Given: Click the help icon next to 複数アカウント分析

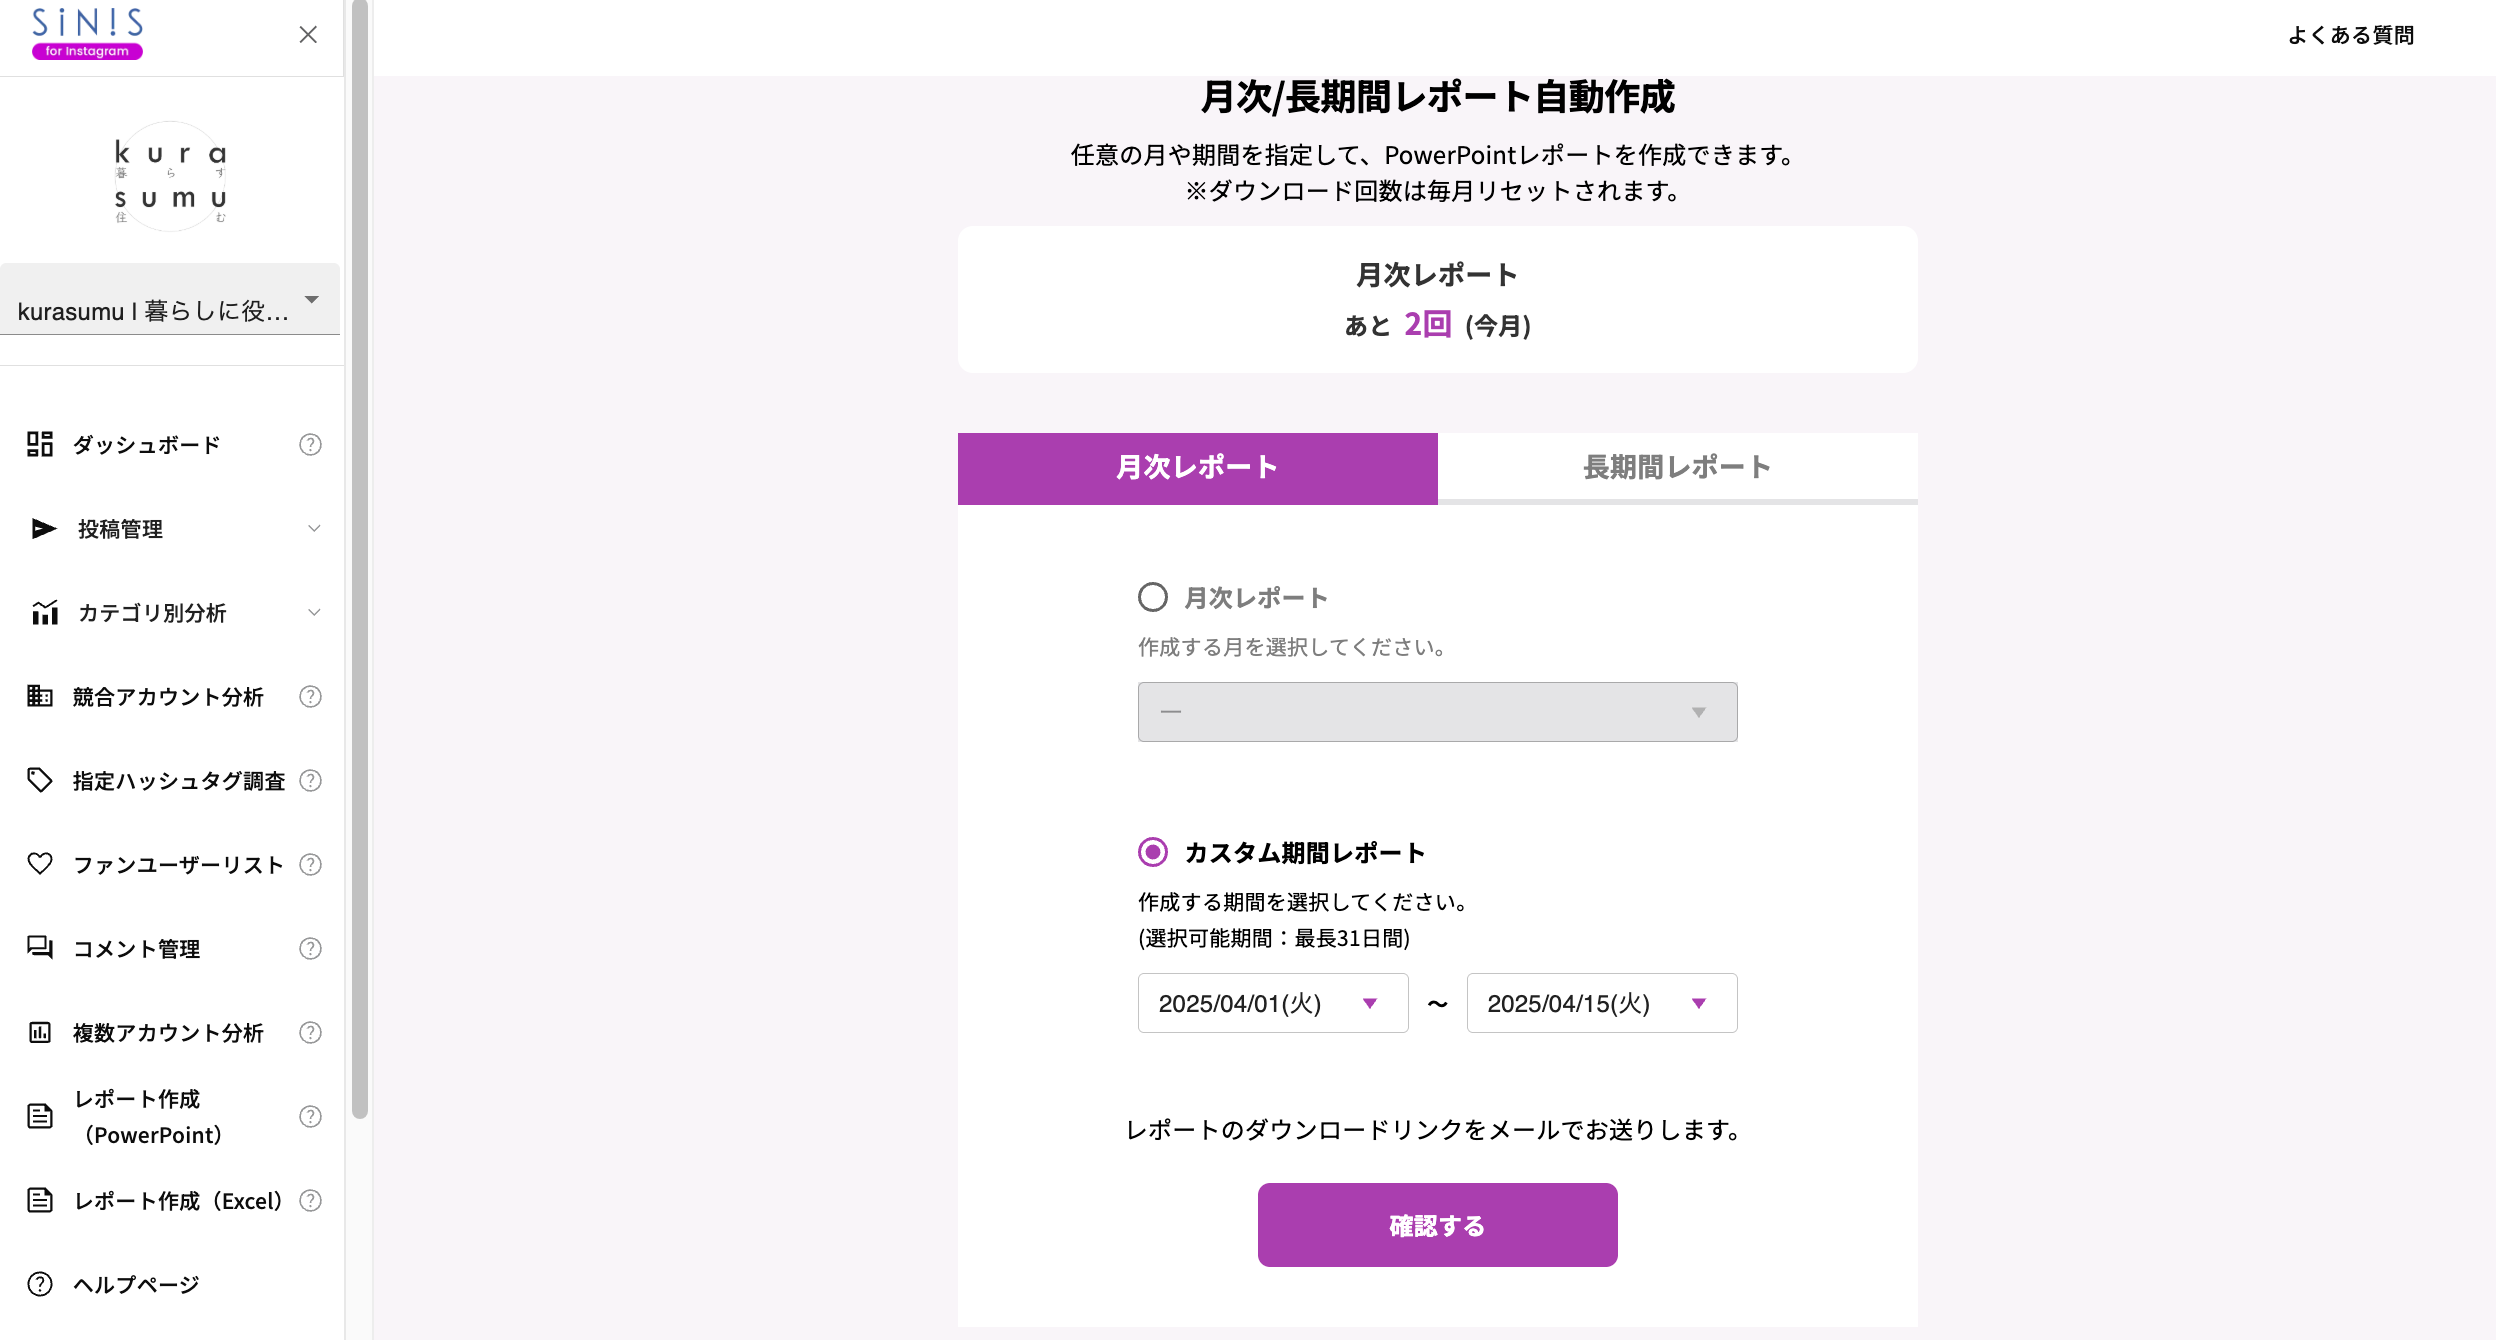Looking at the screenshot, I should 310,1033.
